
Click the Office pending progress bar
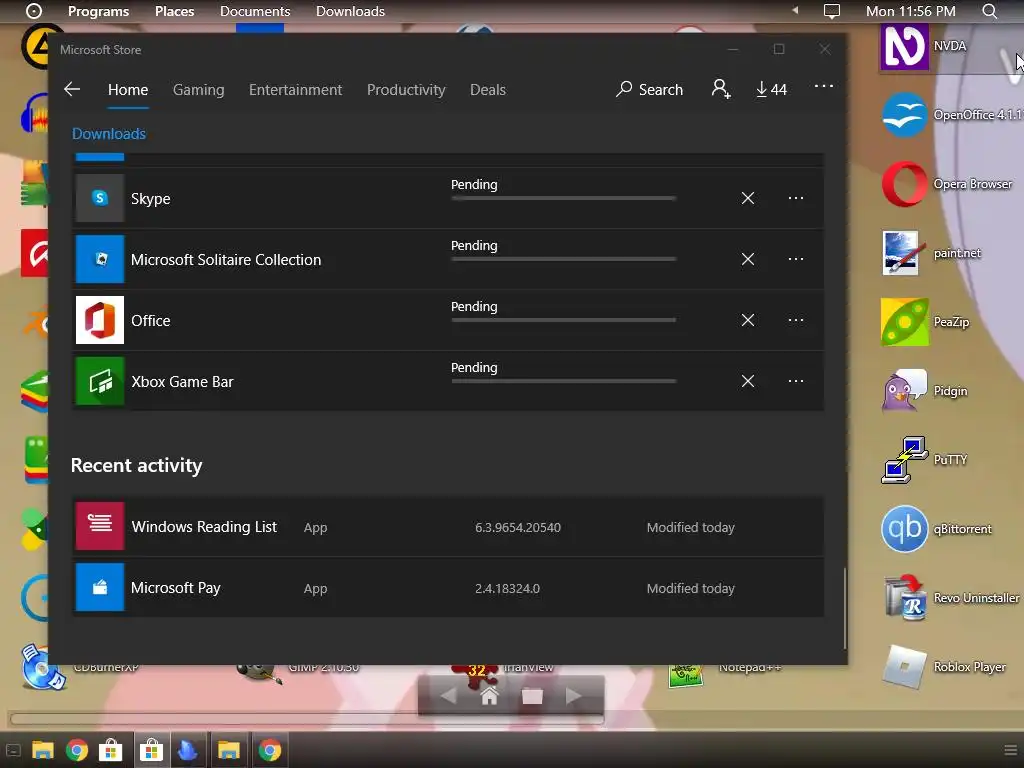click(x=564, y=320)
